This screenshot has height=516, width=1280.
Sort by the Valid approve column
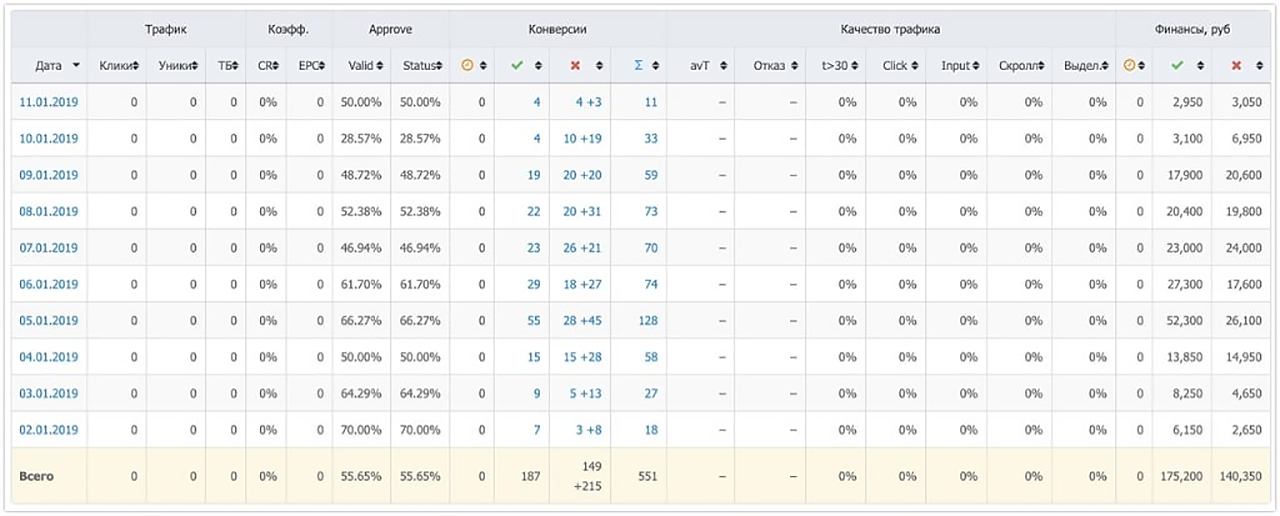click(365, 66)
